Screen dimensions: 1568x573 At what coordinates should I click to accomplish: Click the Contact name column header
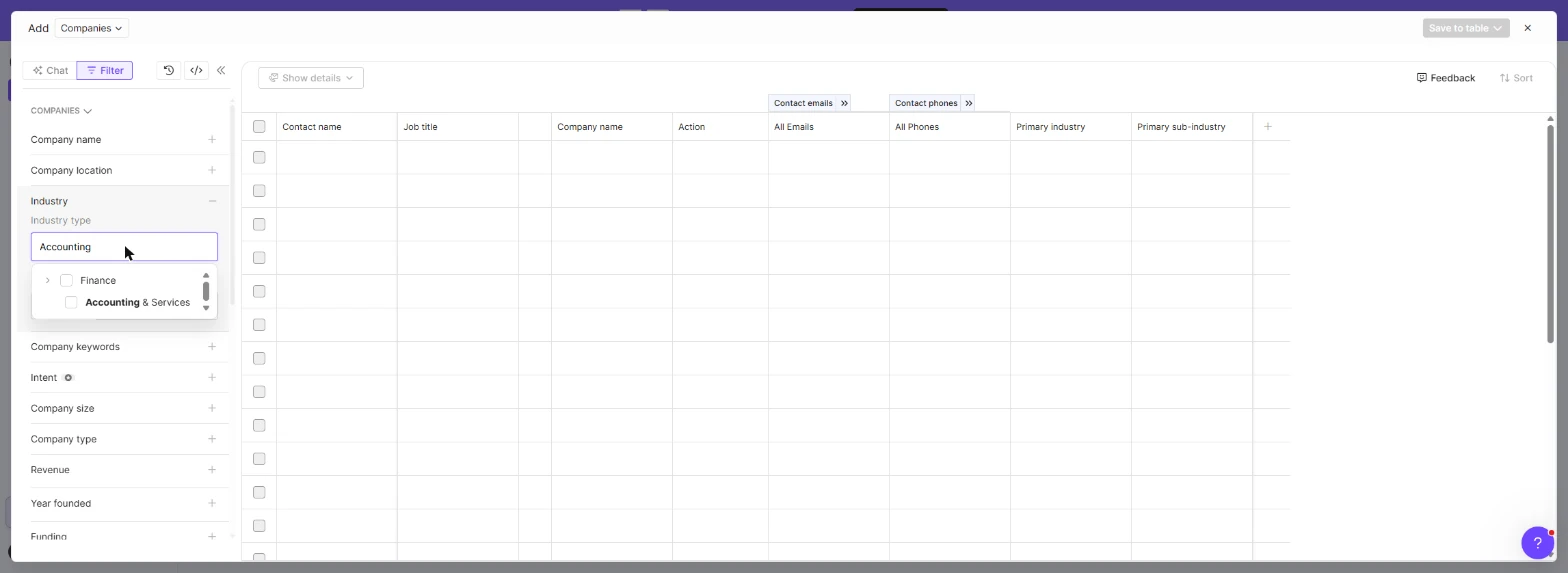(x=337, y=127)
